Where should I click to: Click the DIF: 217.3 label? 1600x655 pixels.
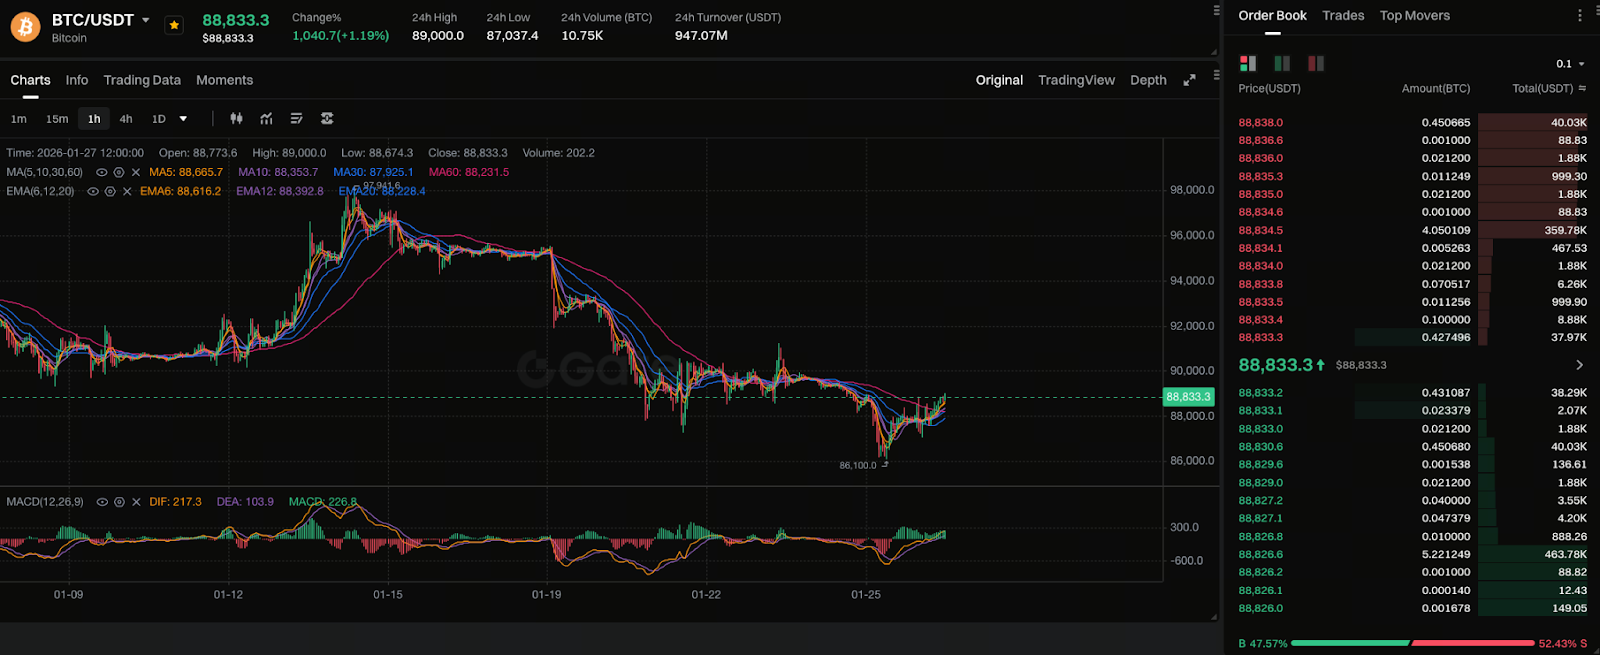(175, 502)
